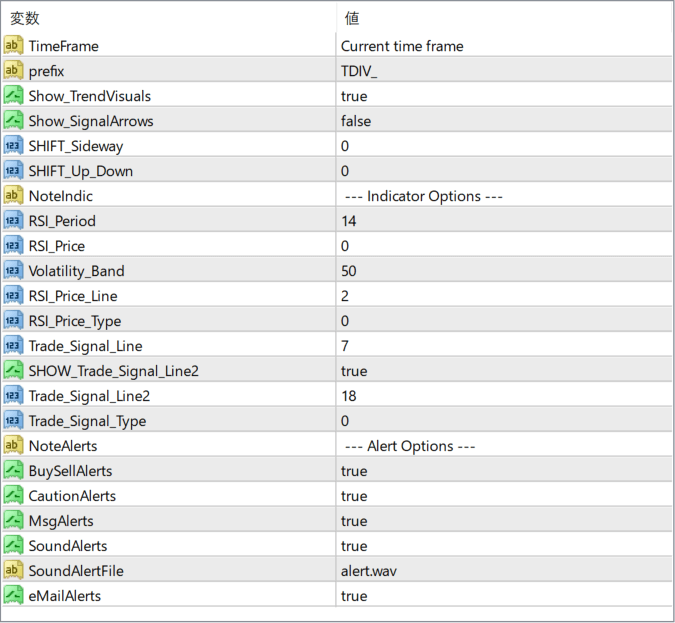Open the TimeFrame value 'Current time frame'

pos(402,46)
